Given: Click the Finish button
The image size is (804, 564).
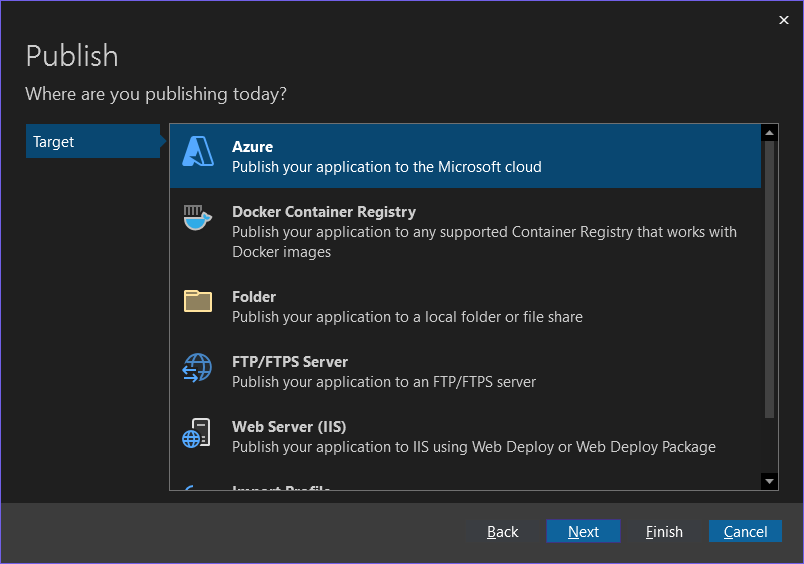Looking at the screenshot, I should pos(664,531).
